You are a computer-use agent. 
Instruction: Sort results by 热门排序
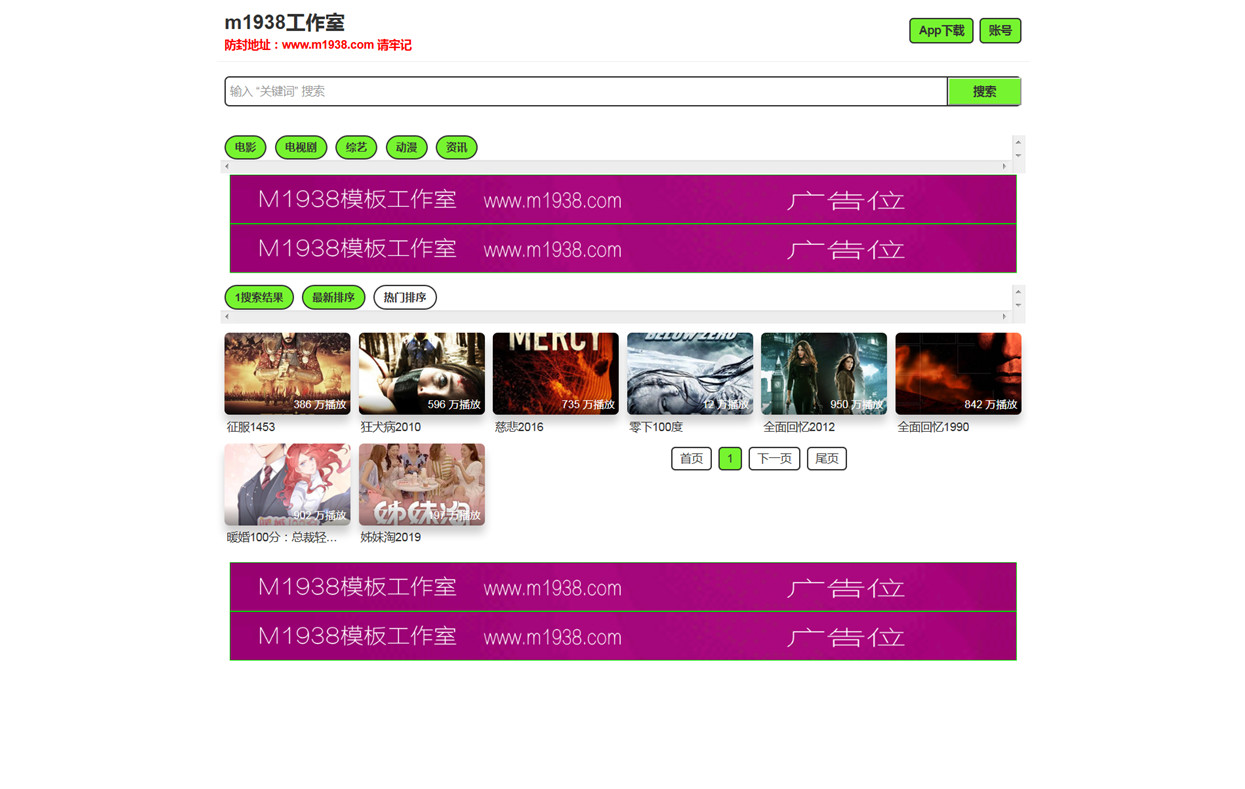point(405,298)
